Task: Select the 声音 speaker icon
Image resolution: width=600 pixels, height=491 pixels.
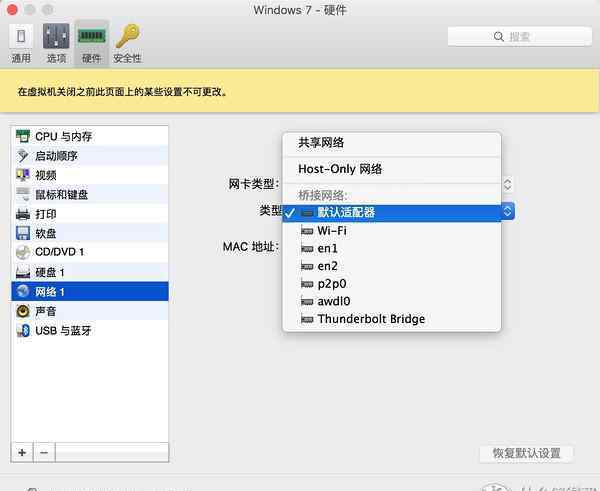Action: click(x=23, y=311)
